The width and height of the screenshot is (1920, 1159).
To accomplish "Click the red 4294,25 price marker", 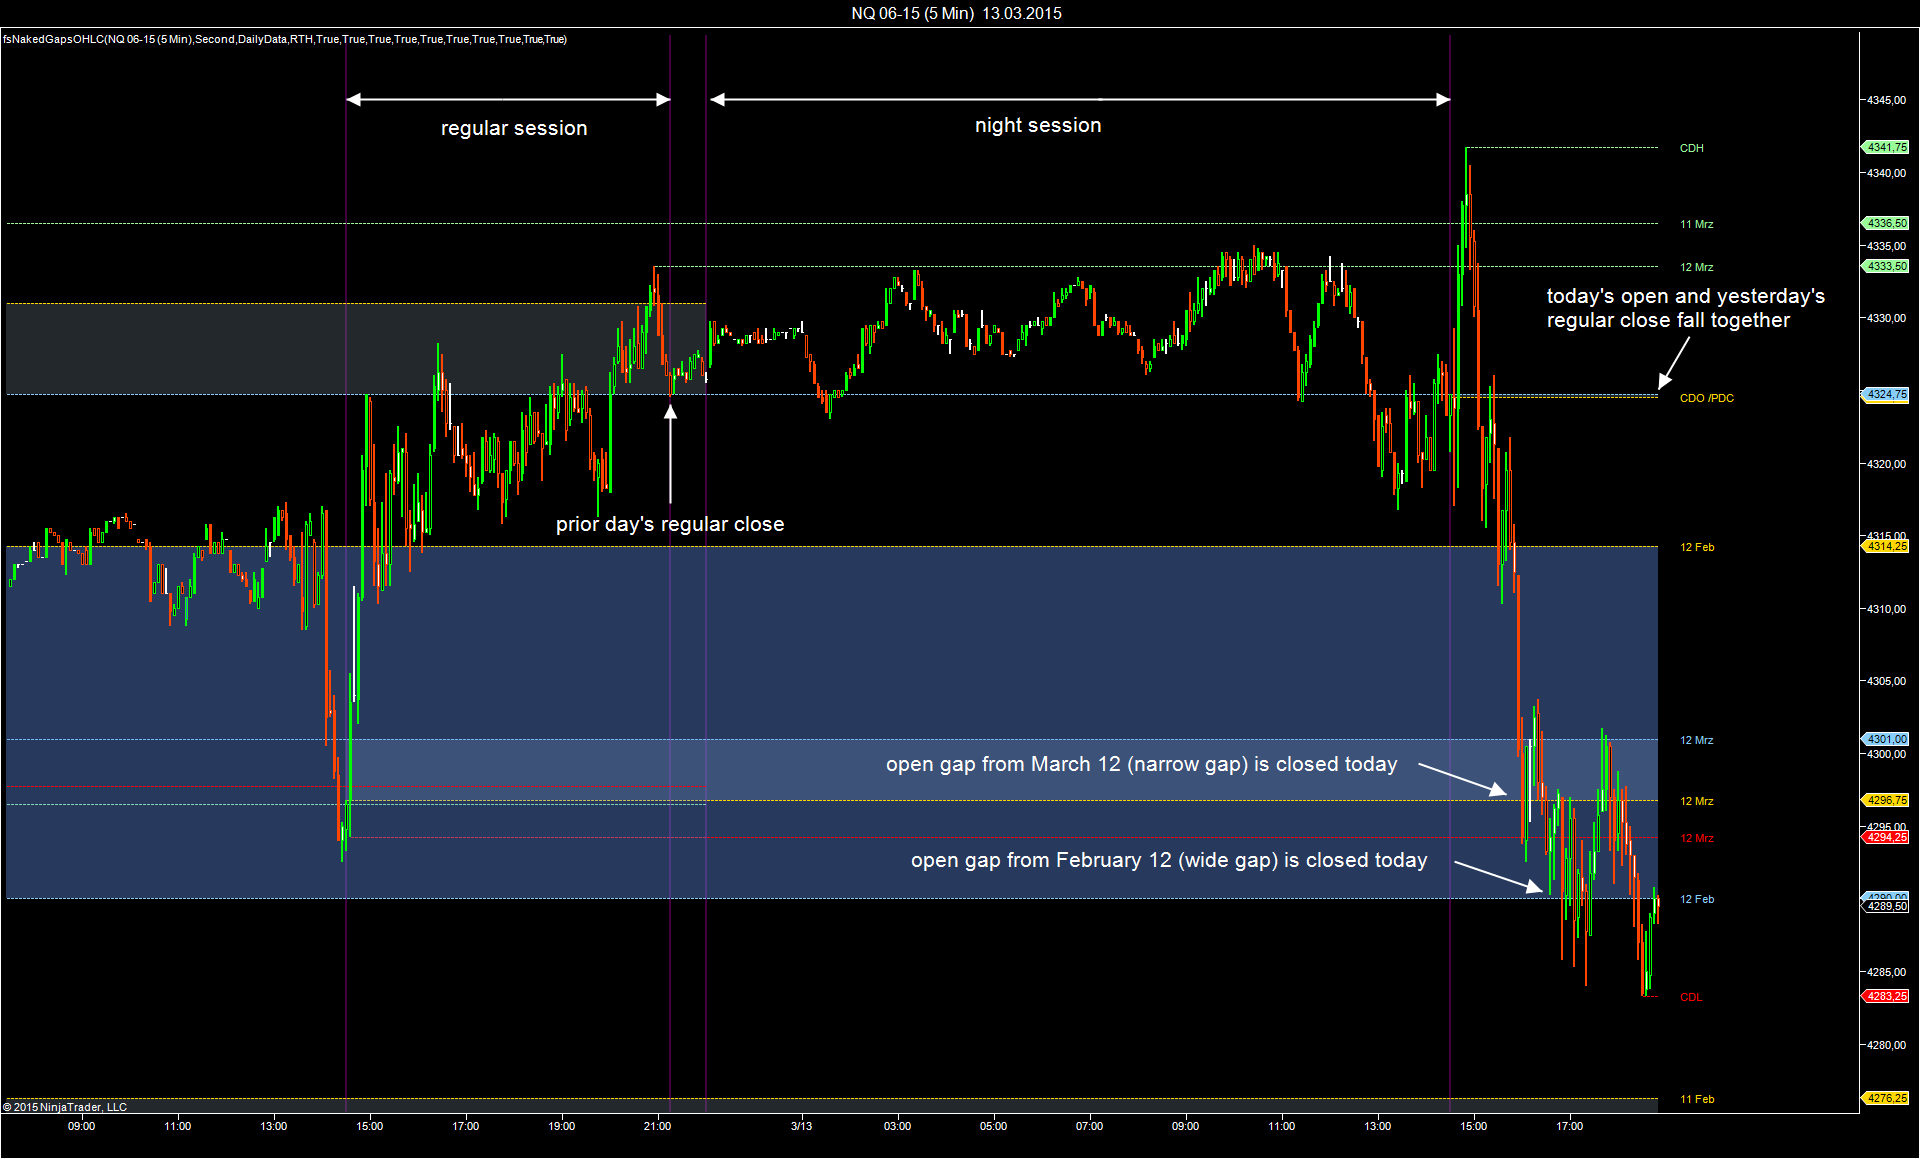I will [x=1886, y=837].
